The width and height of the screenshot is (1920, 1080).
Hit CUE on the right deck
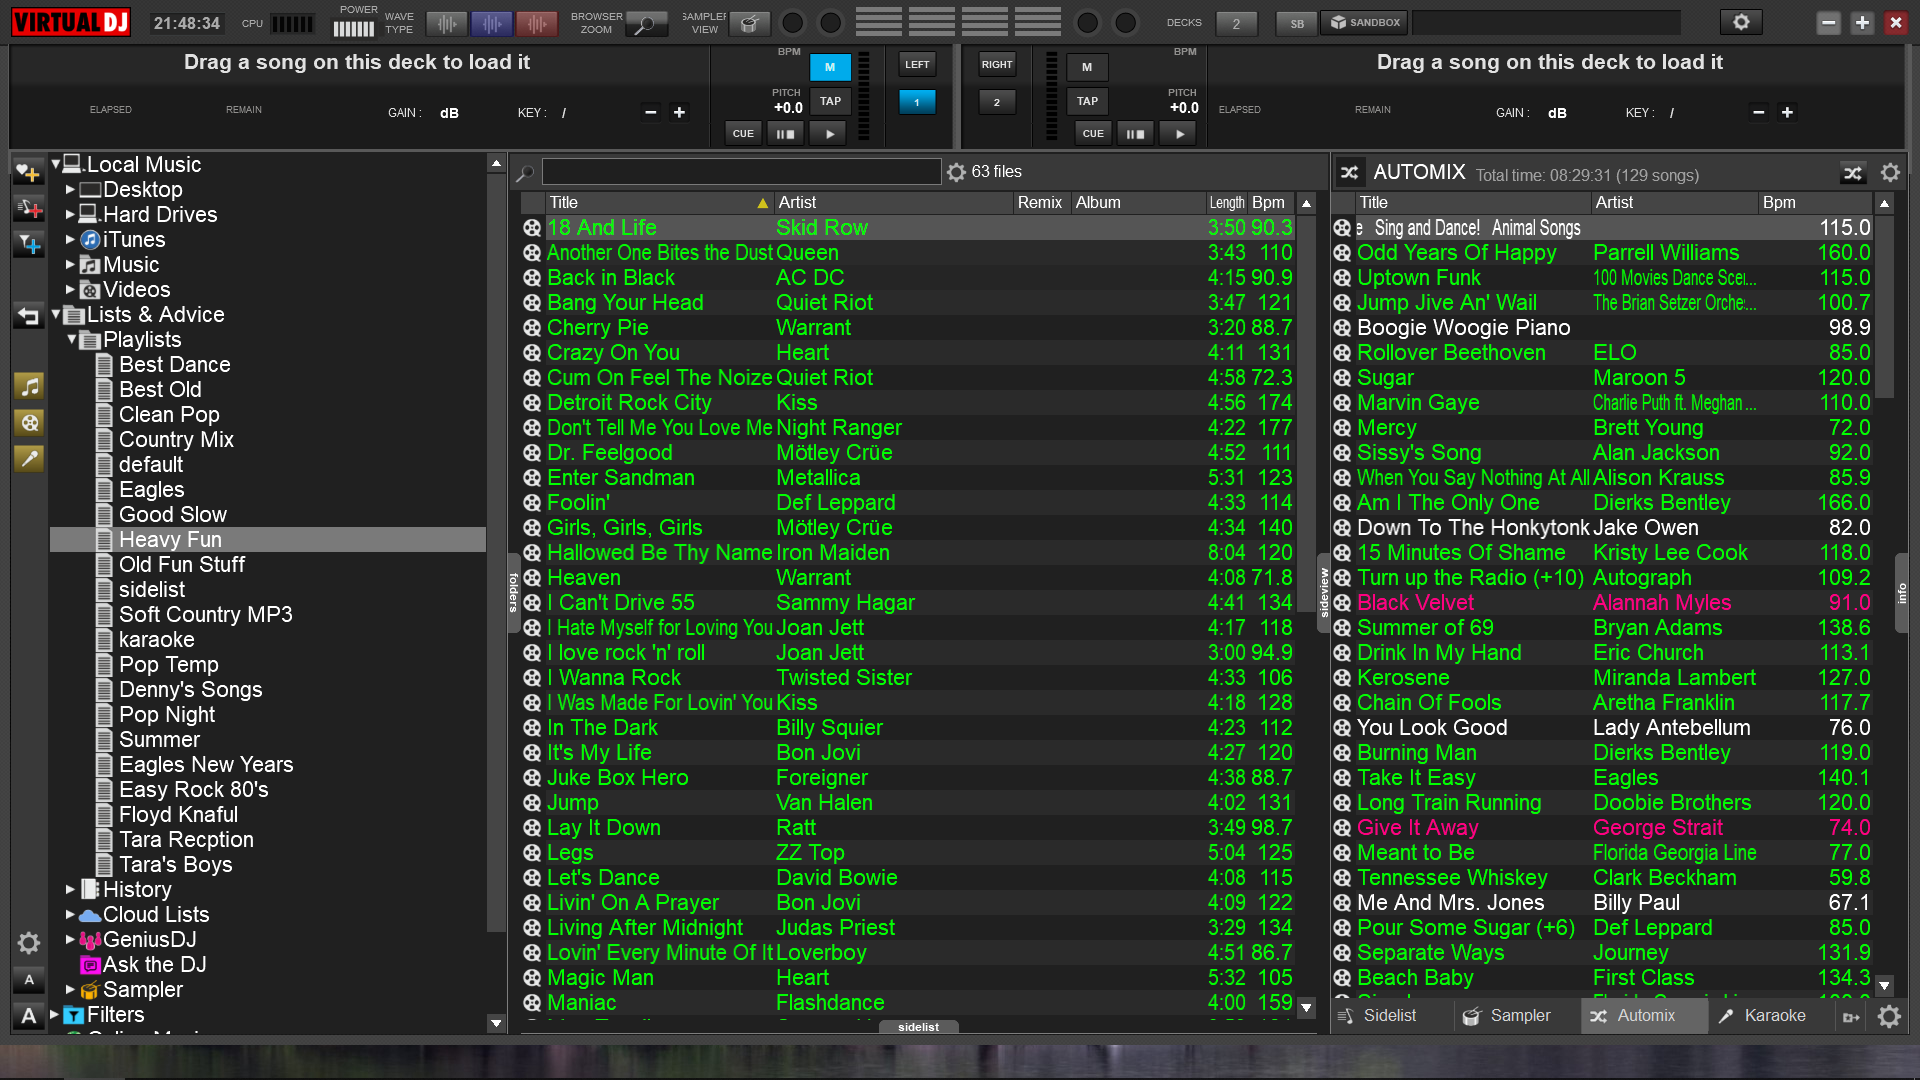(x=1093, y=133)
